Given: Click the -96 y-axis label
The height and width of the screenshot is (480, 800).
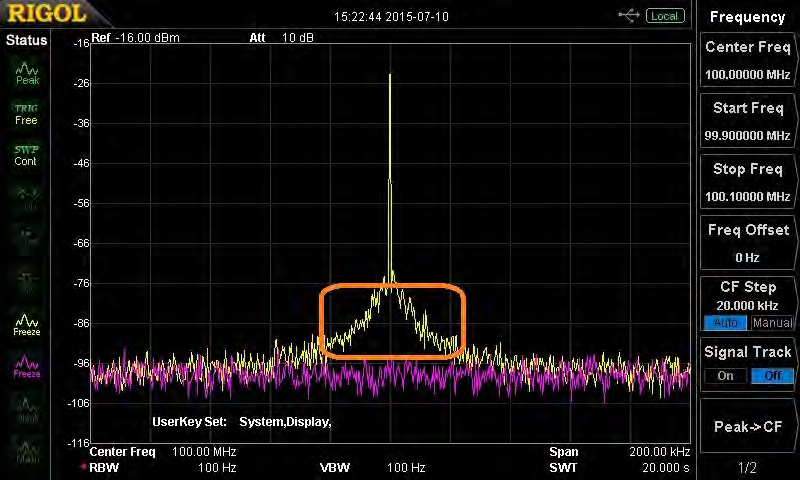Looking at the screenshot, I should tap(82, 363).
